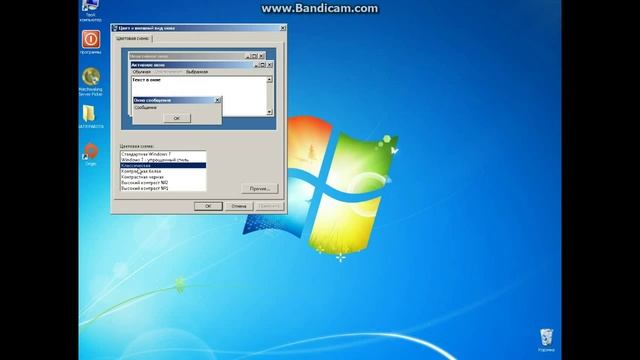640x360 pixels.
Task: Click the Выбранная menu item in preview
Action: (x=197, y=72)
